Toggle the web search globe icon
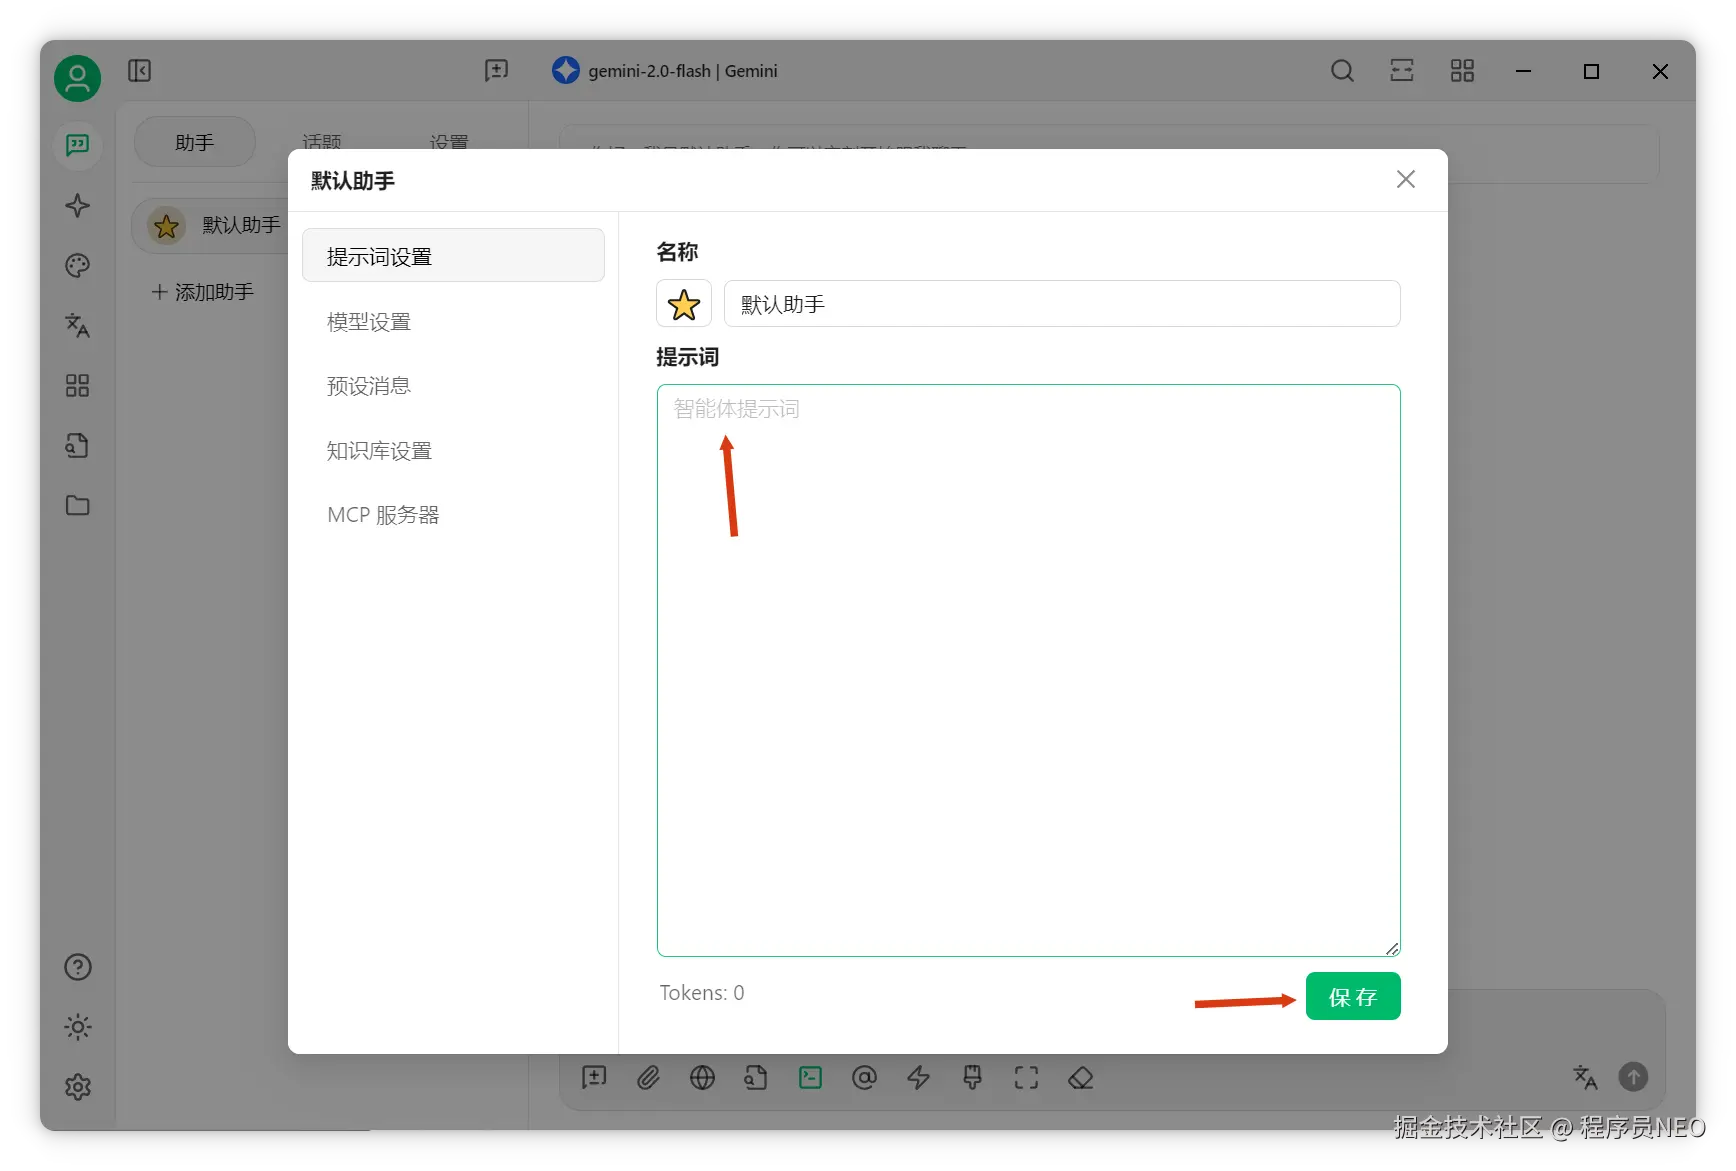1736x1171 pixels. pos(703,1077)
